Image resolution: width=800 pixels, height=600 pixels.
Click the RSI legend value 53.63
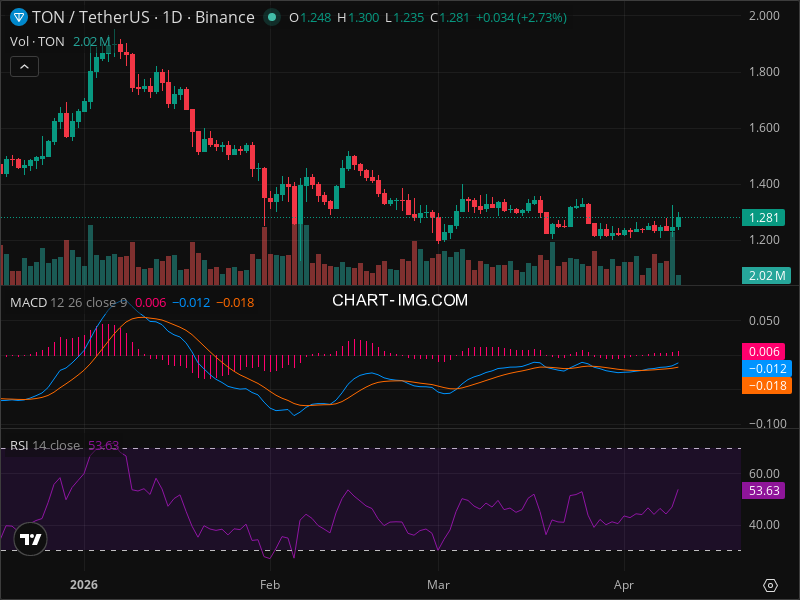click(104, 445)
